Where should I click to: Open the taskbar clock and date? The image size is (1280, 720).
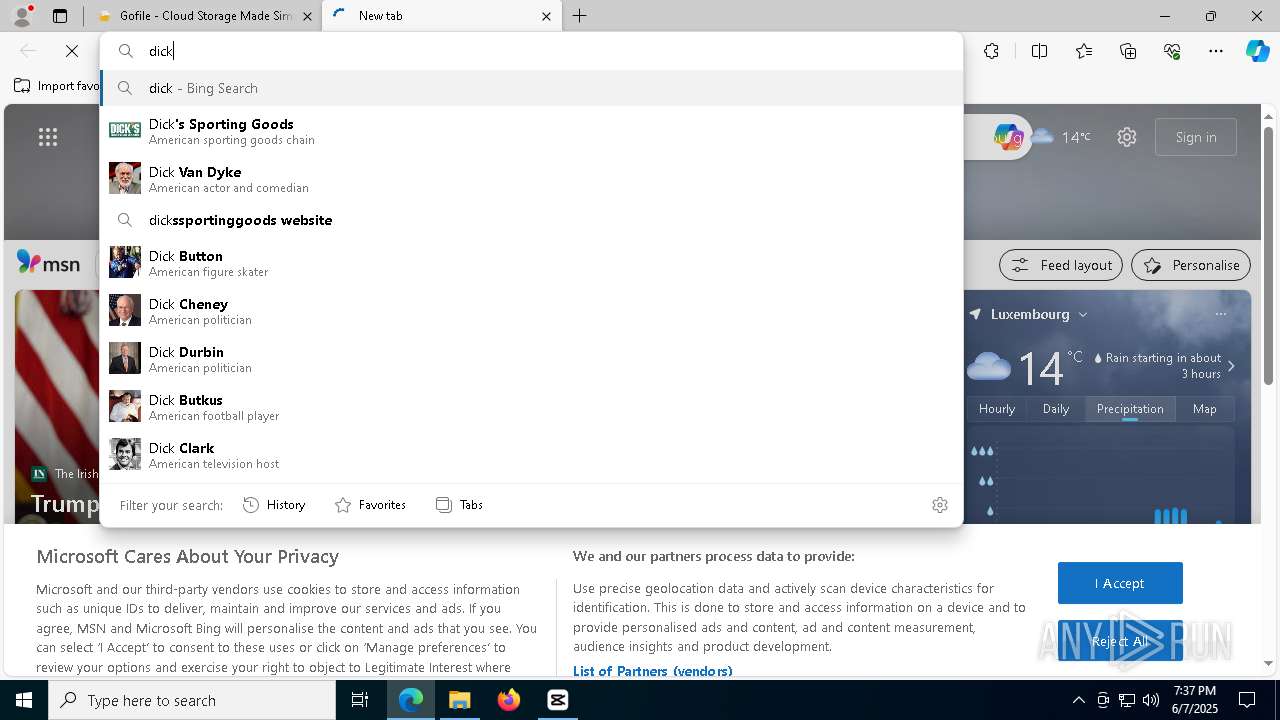(1194, 700)
